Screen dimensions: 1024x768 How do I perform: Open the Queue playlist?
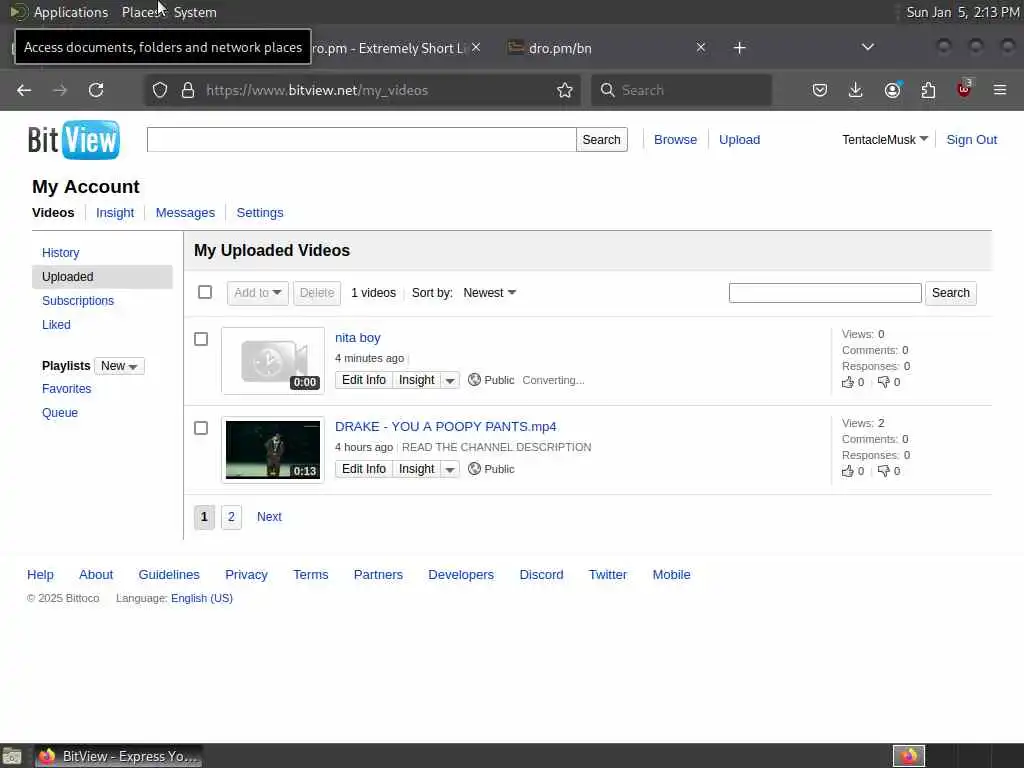[60, 413]
